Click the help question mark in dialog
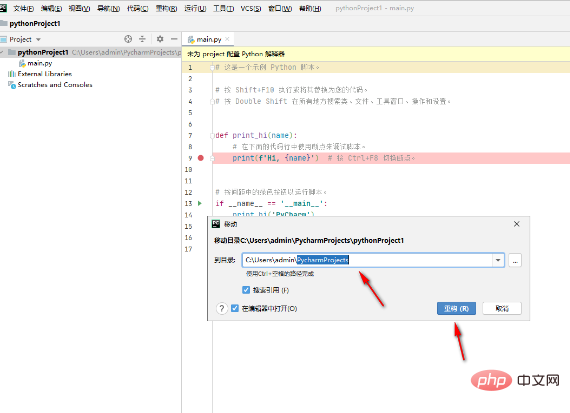 coord(221,308)
